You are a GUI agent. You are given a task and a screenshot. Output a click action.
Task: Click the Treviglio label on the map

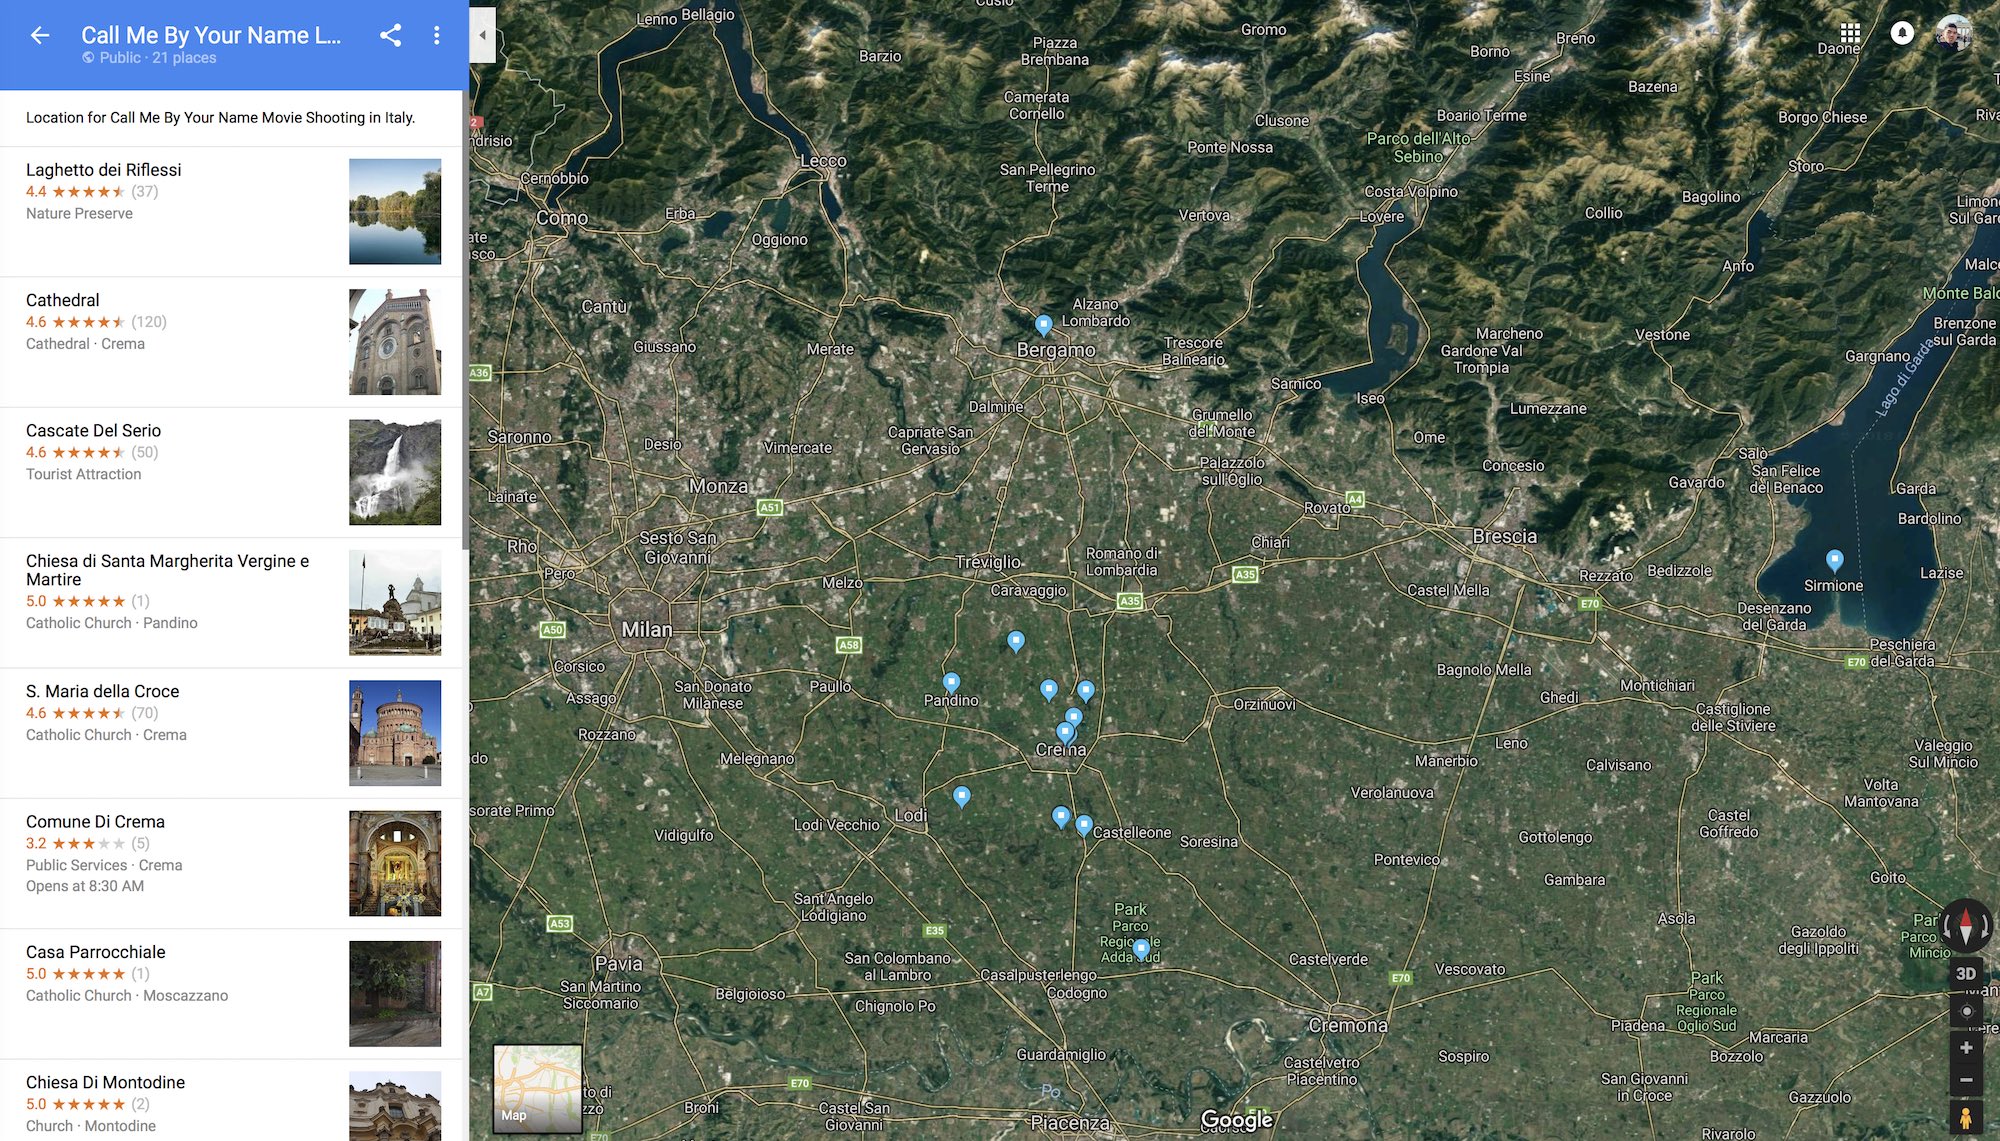(x=988, y=562)
